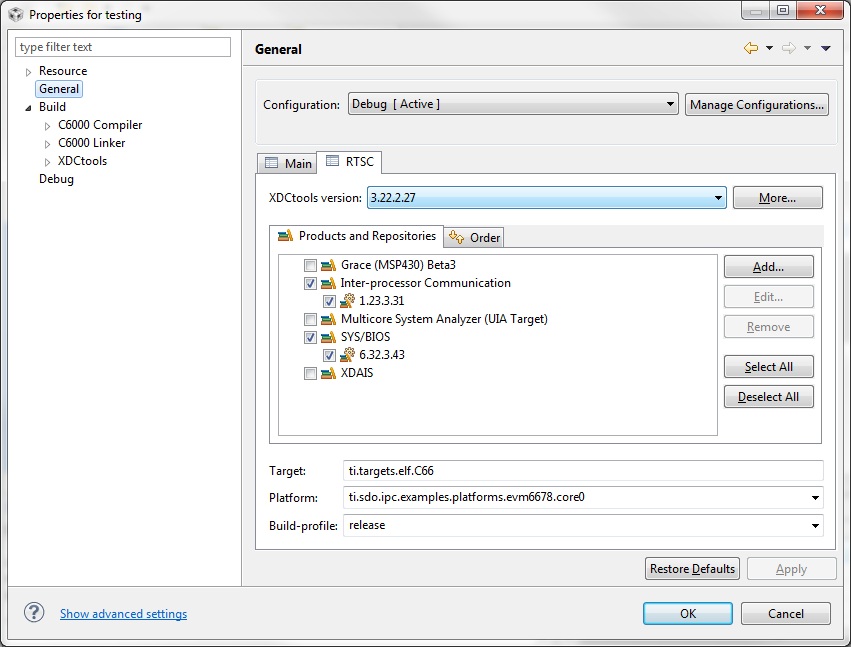Click the back navigation arrow icon
This screenshot has height=647, width=851.
click(751, 48)
